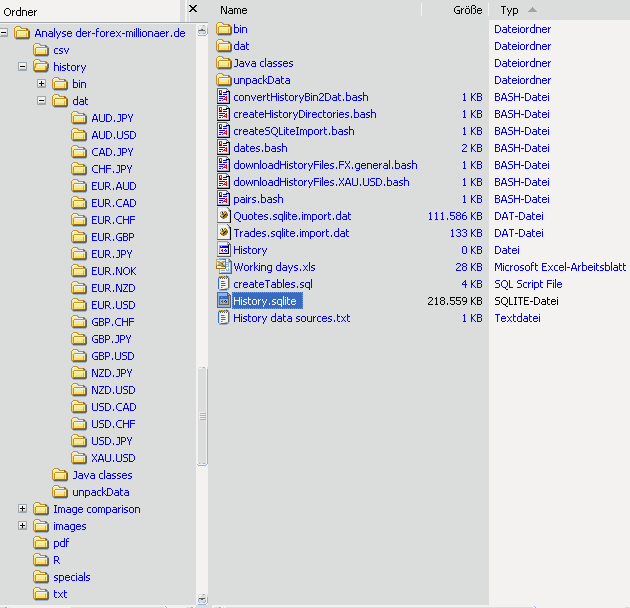Click the file name 'createTables.sql'
630x608 pixels.
click(273, 284)
